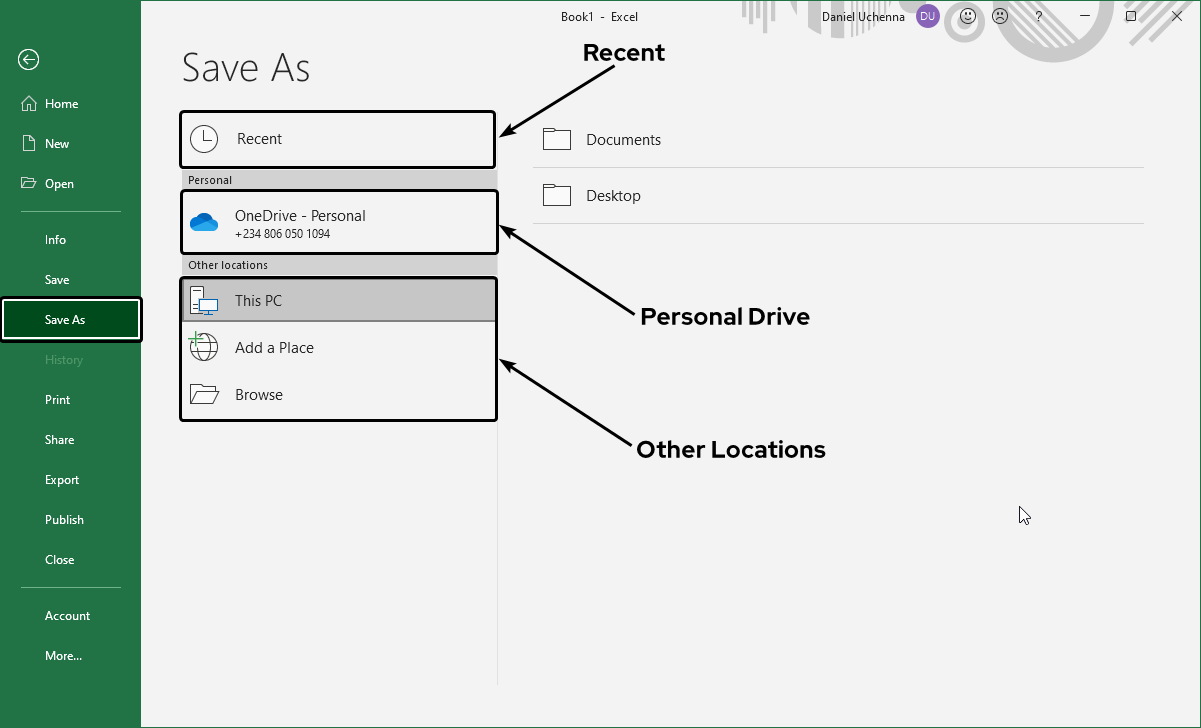This screenshot has height=728, width=1201.
Task: Click the Browse folder icon
Action: point(204,395)
